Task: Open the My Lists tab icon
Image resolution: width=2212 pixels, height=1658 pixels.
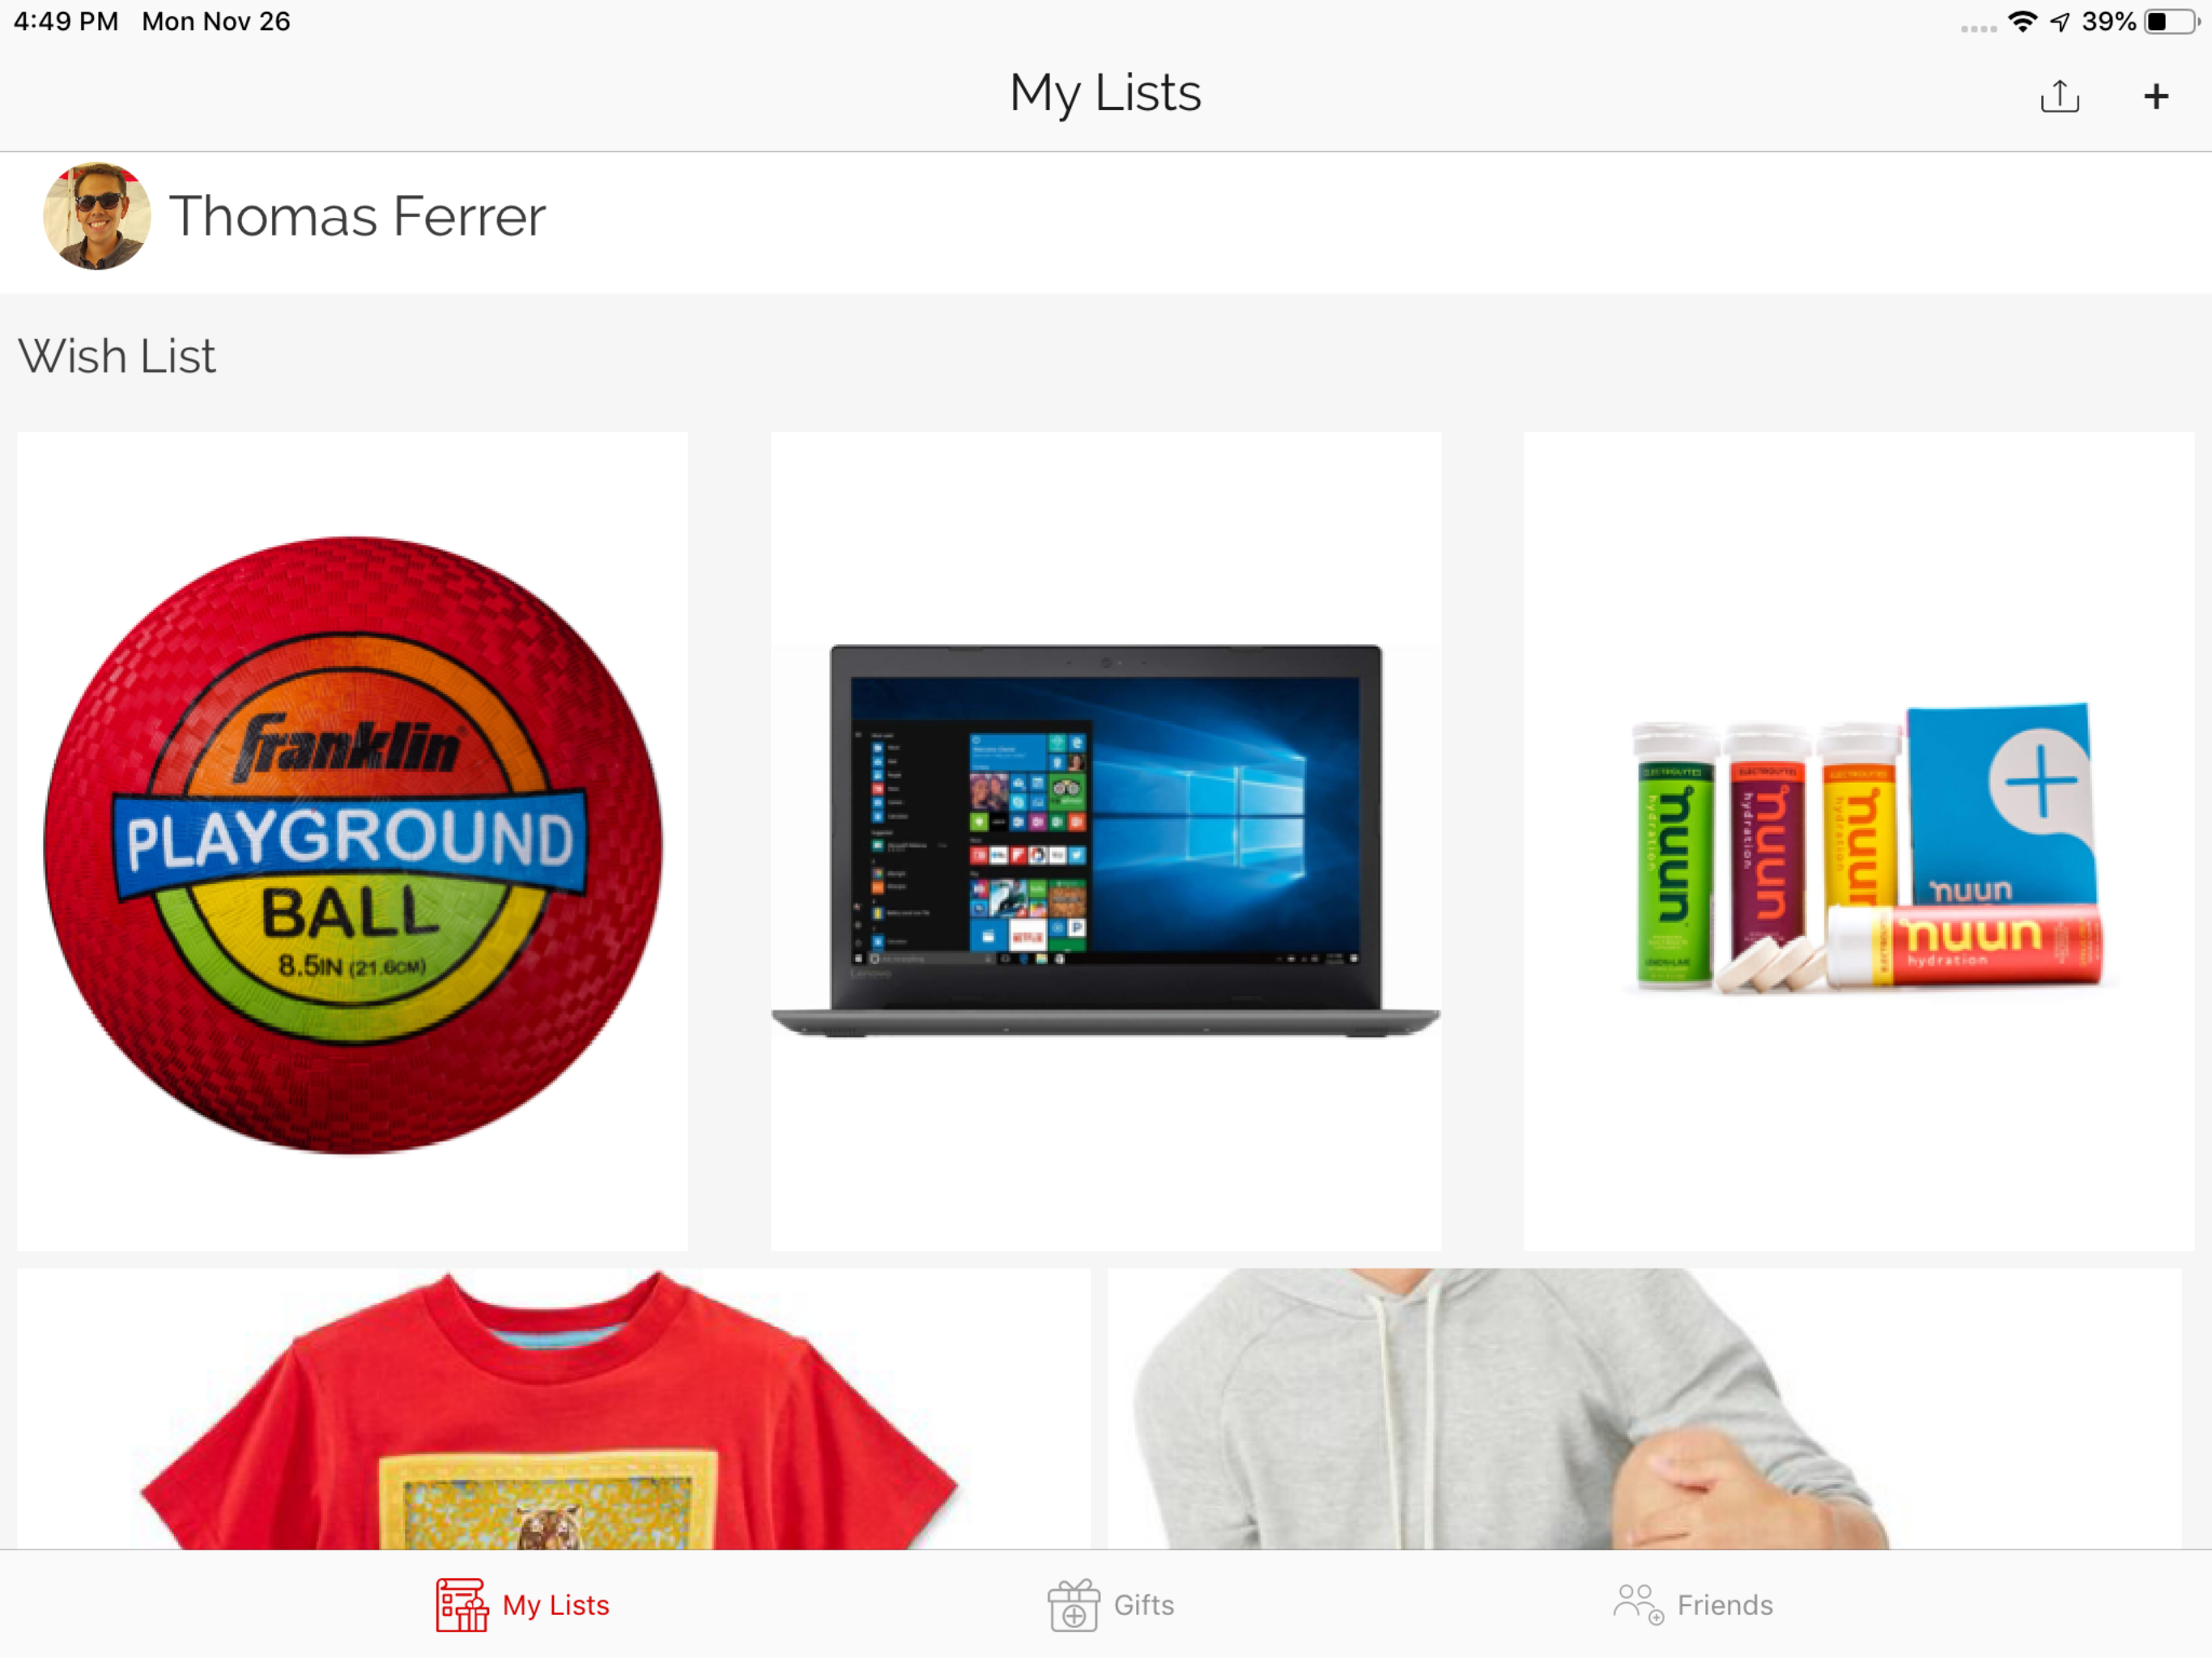Action: [462, 1605]
